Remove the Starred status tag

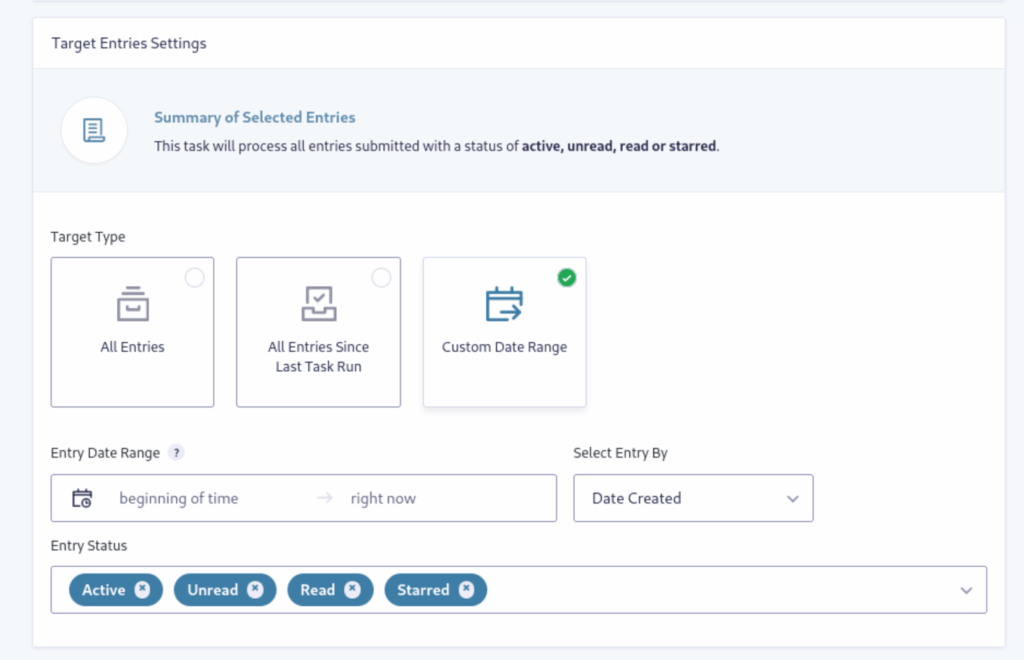pos(466,590)
